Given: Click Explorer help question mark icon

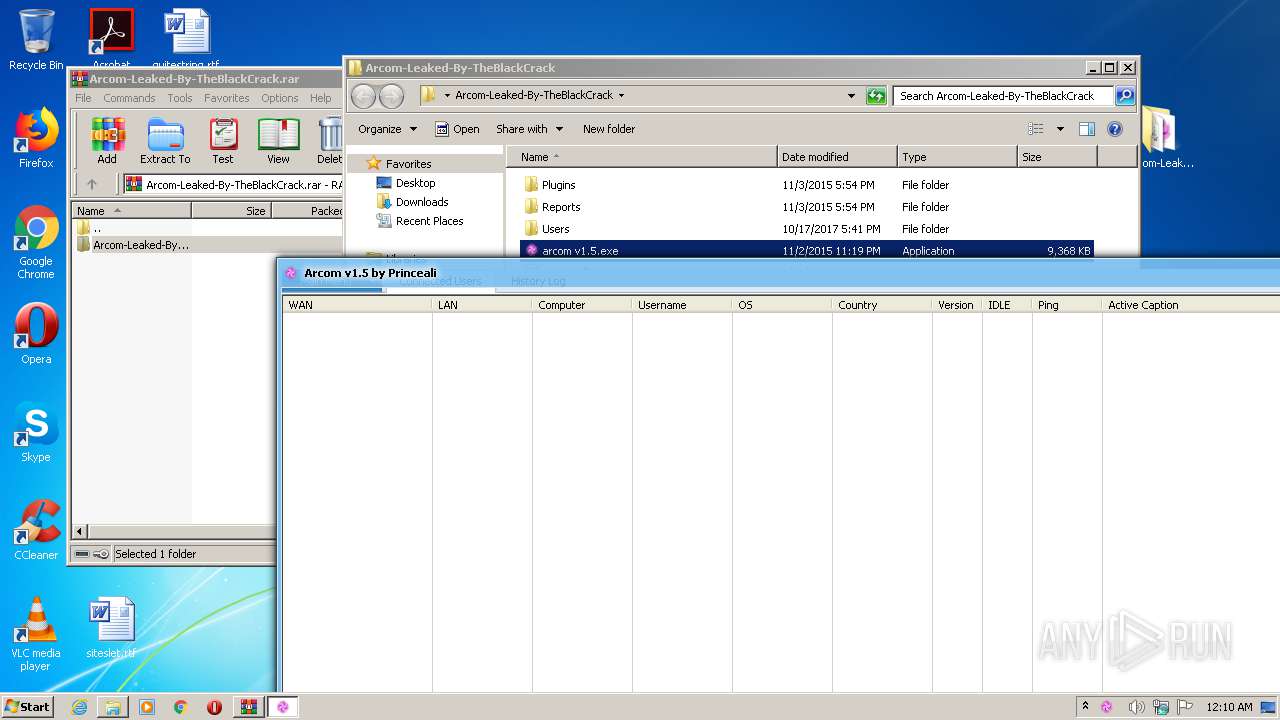Looking at the screenshot, I should [1115, 129].
